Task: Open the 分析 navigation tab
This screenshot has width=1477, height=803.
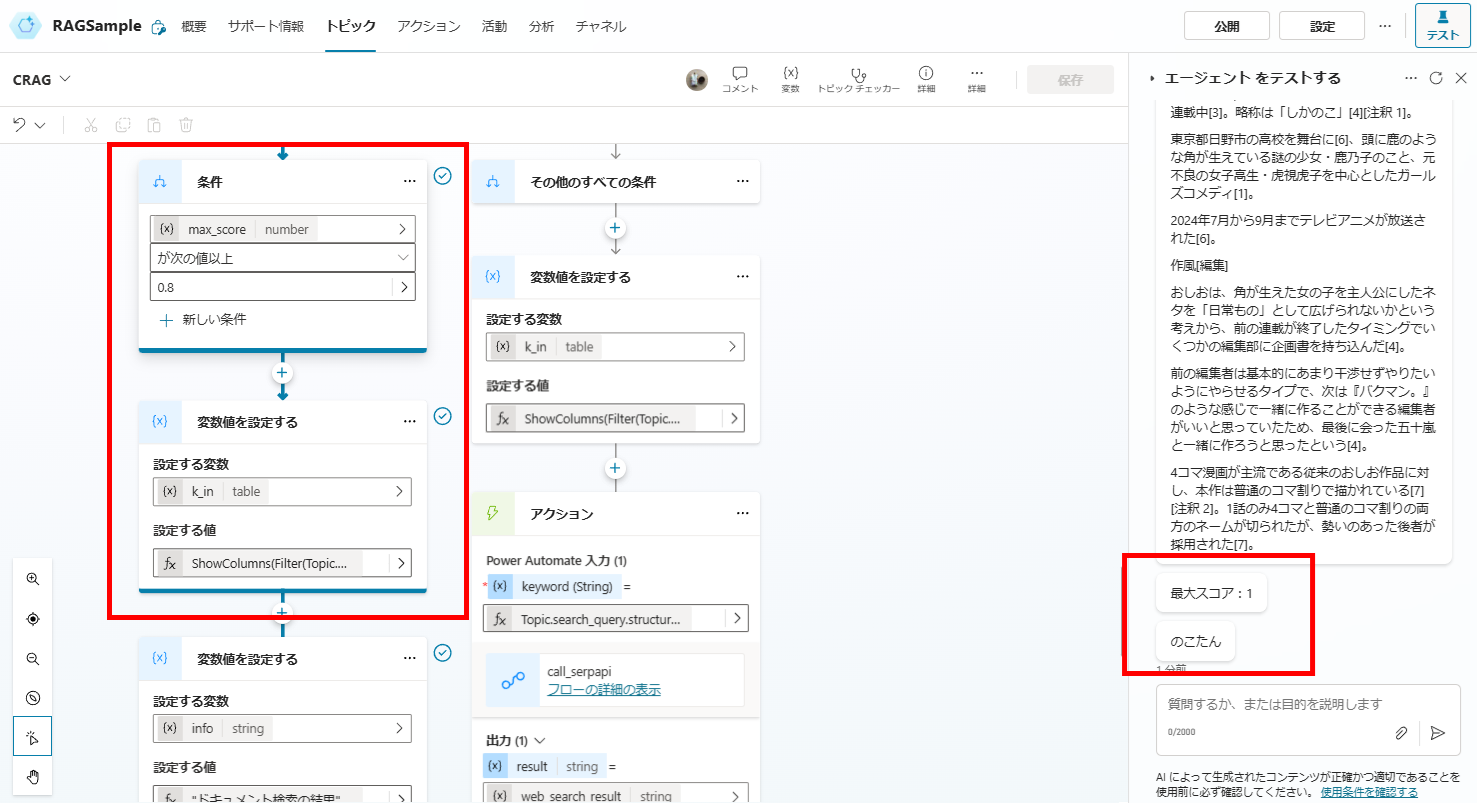Action: coord(541,27)
